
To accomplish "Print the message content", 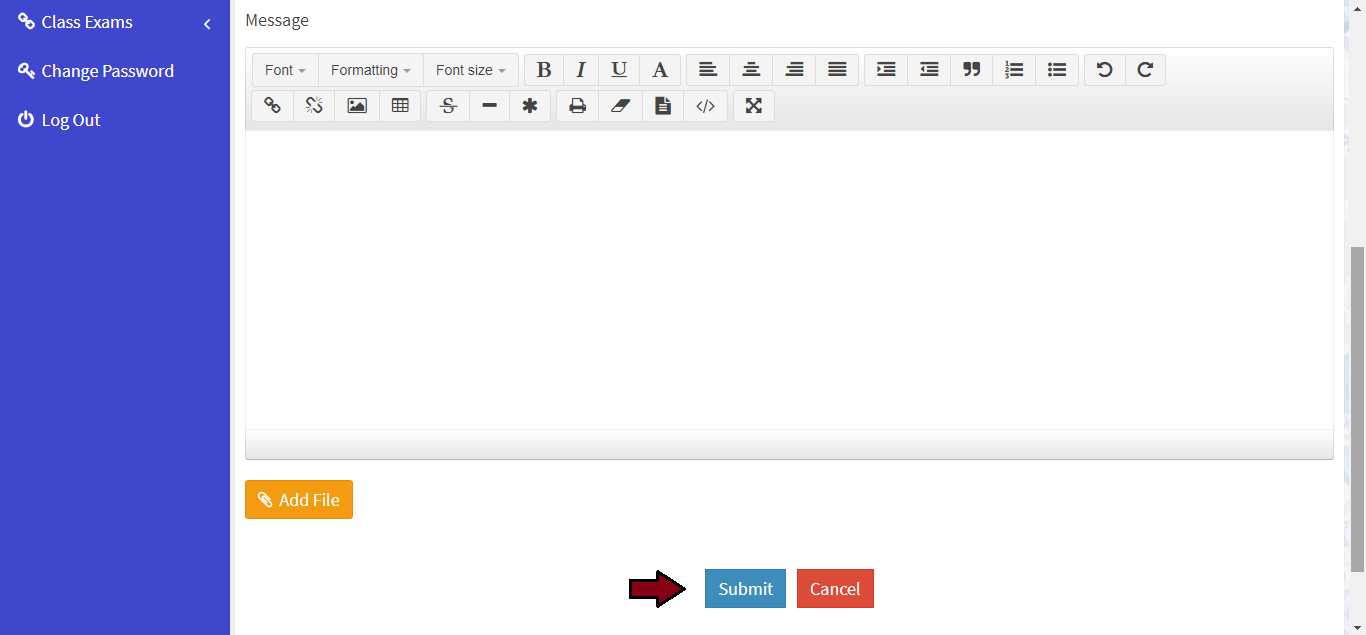I will tap(577, 106).
